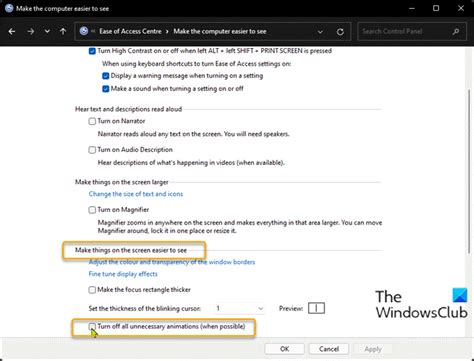Open recent locations chevron beside forward arrow
This screenshot has height=361, width=474.
tap(47, 31)
